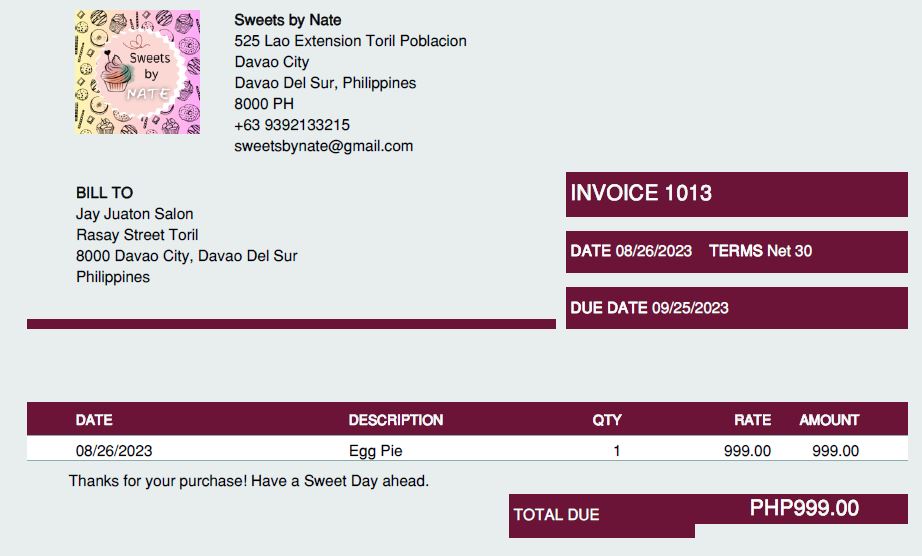922x556 pixels.
Task: Click the DUE DATE 09/25/2023 field
Action: (x=649, y=308)
